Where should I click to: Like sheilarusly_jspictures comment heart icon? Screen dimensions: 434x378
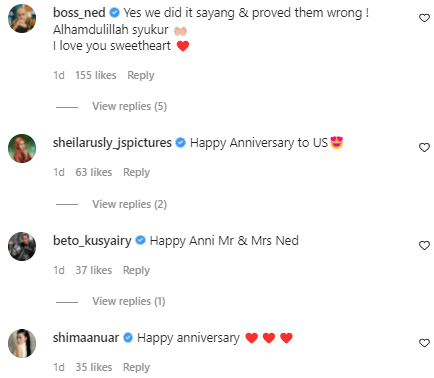[424, 147]
